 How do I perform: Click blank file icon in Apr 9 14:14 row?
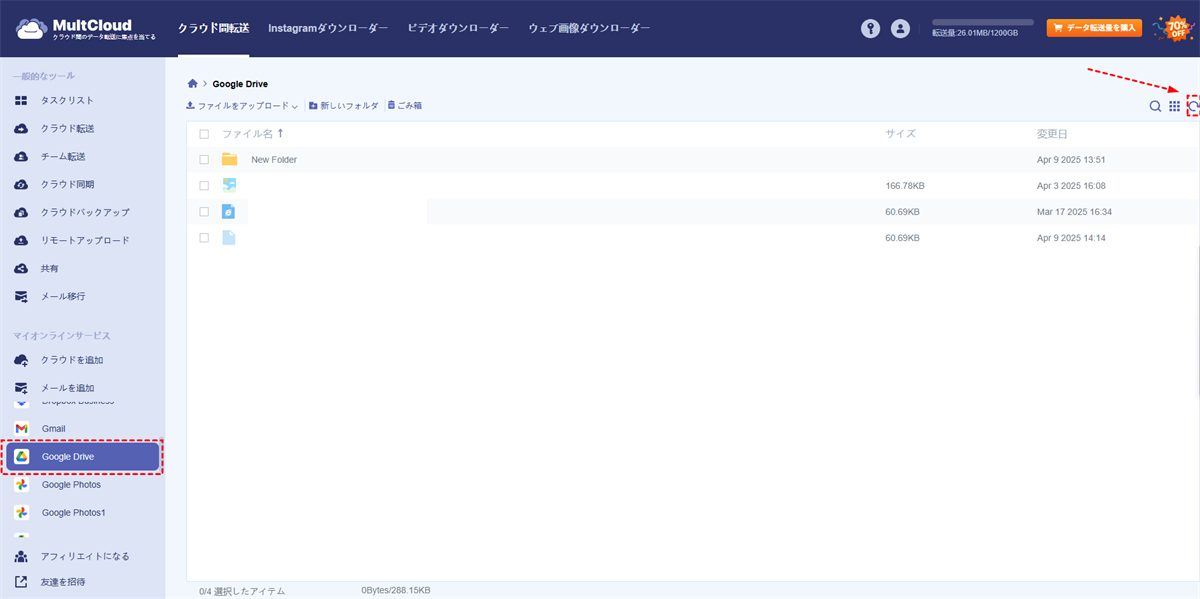[x=229, y=238]
